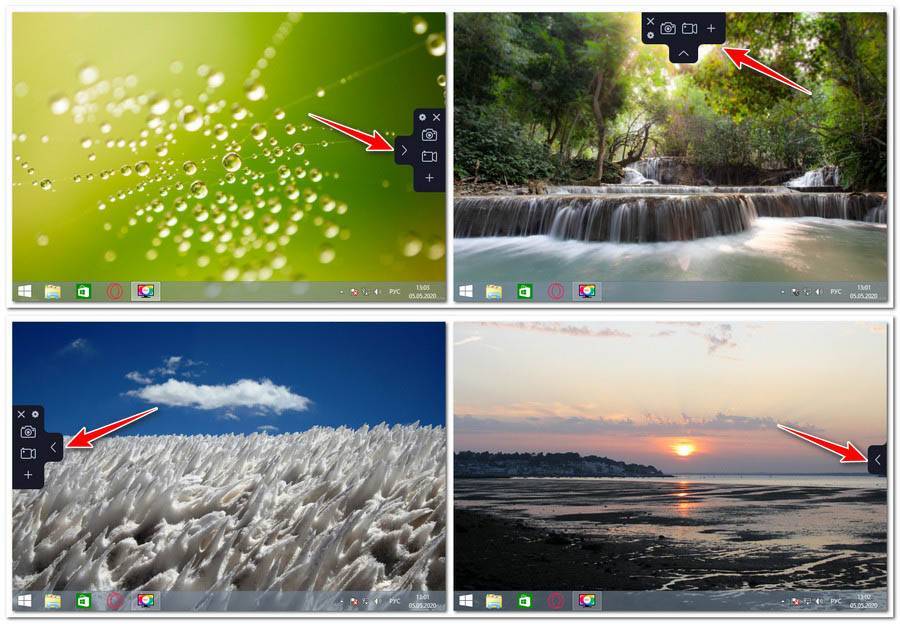
Task: Open clock showing 05.05.2020 on green dewdrop taskbar
Action: (422, 292)
